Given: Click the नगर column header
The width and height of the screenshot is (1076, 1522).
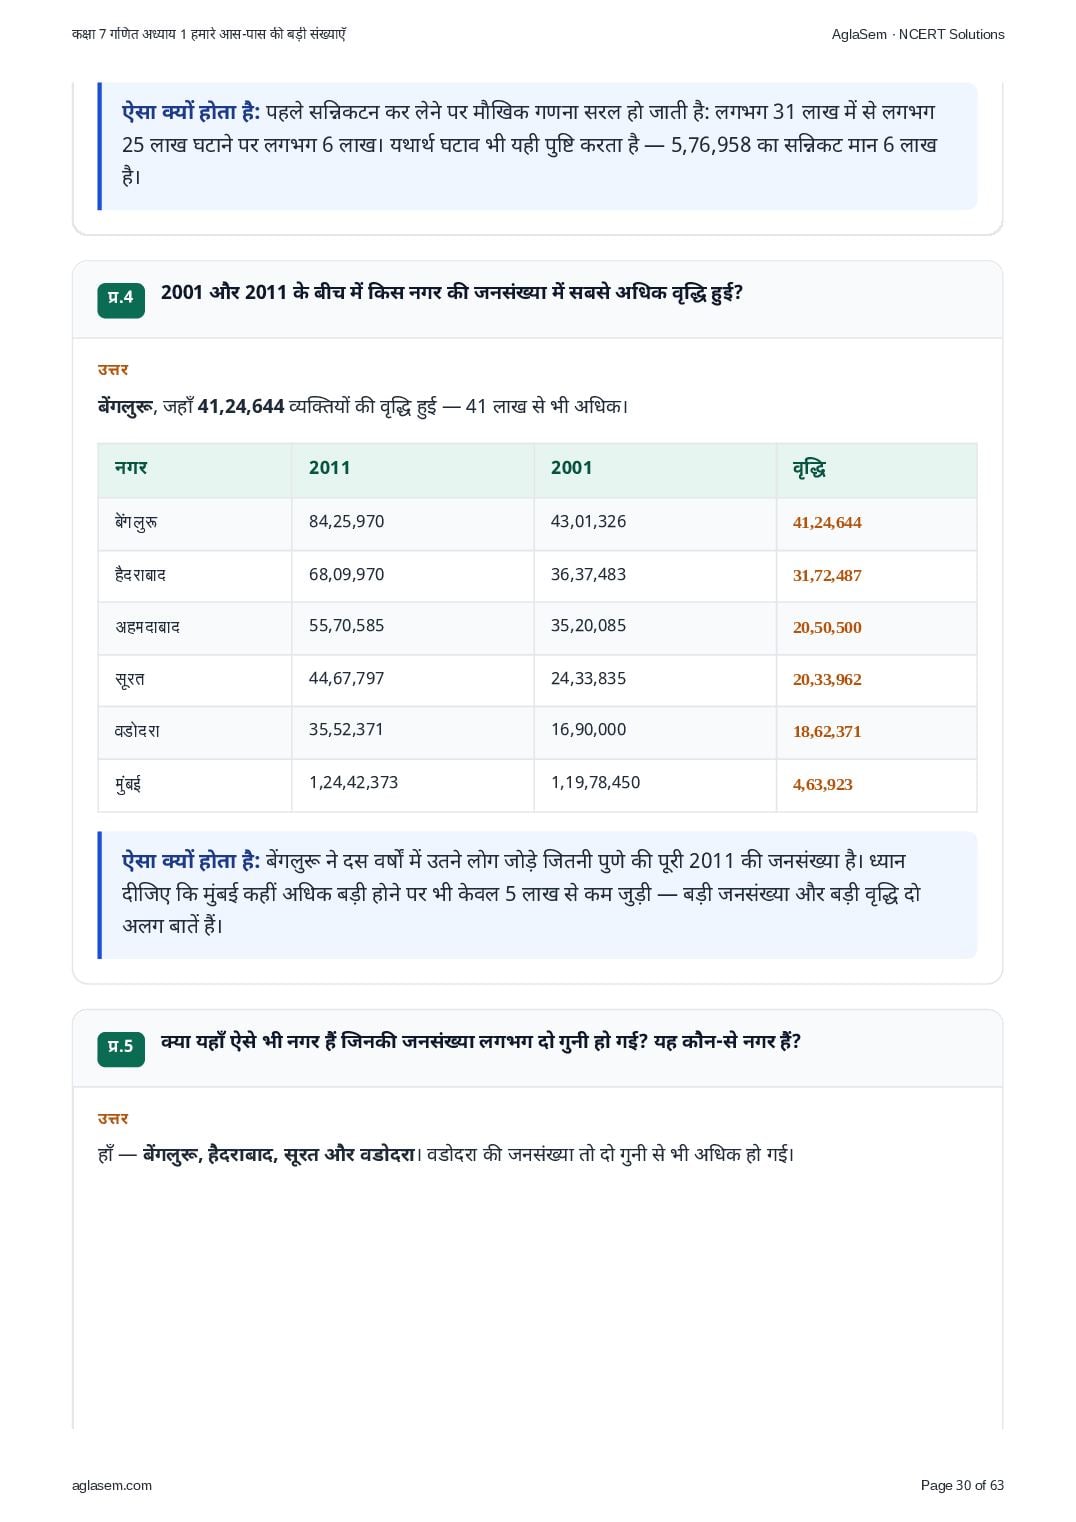Looking at the screenshot, I should (195, 469).
